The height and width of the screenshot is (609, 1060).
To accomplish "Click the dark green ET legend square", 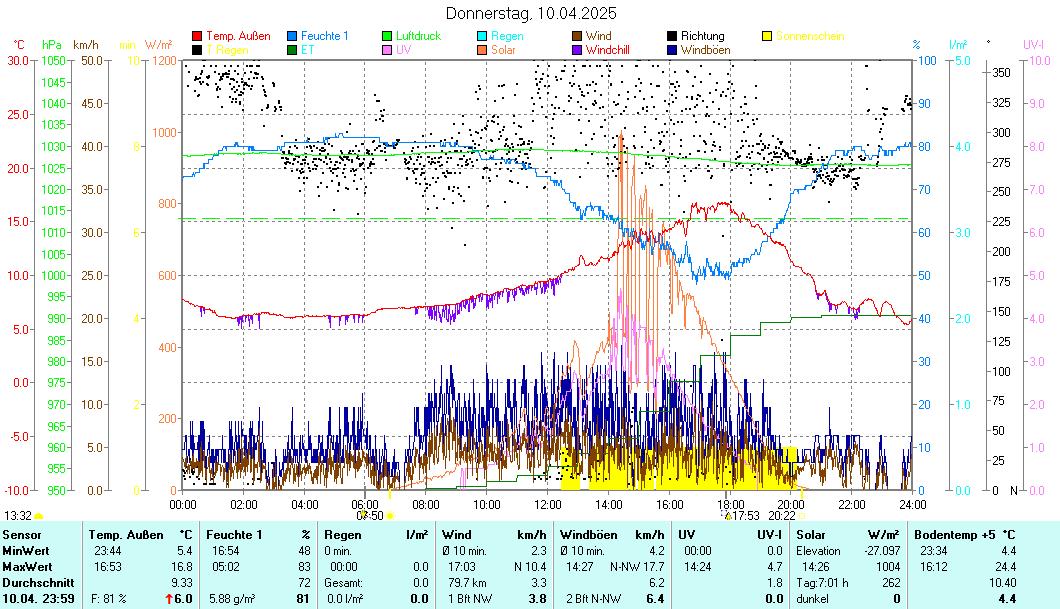I will (x=292, y=49).
